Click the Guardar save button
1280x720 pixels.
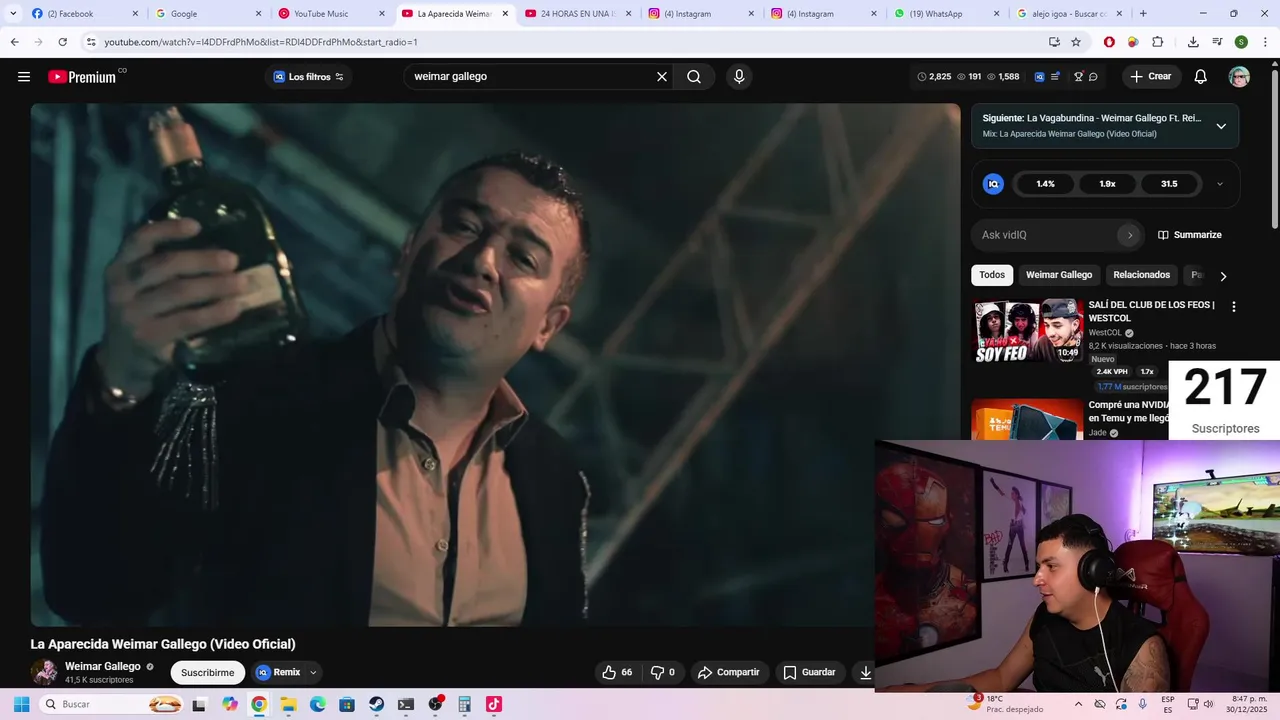point(809,672)
